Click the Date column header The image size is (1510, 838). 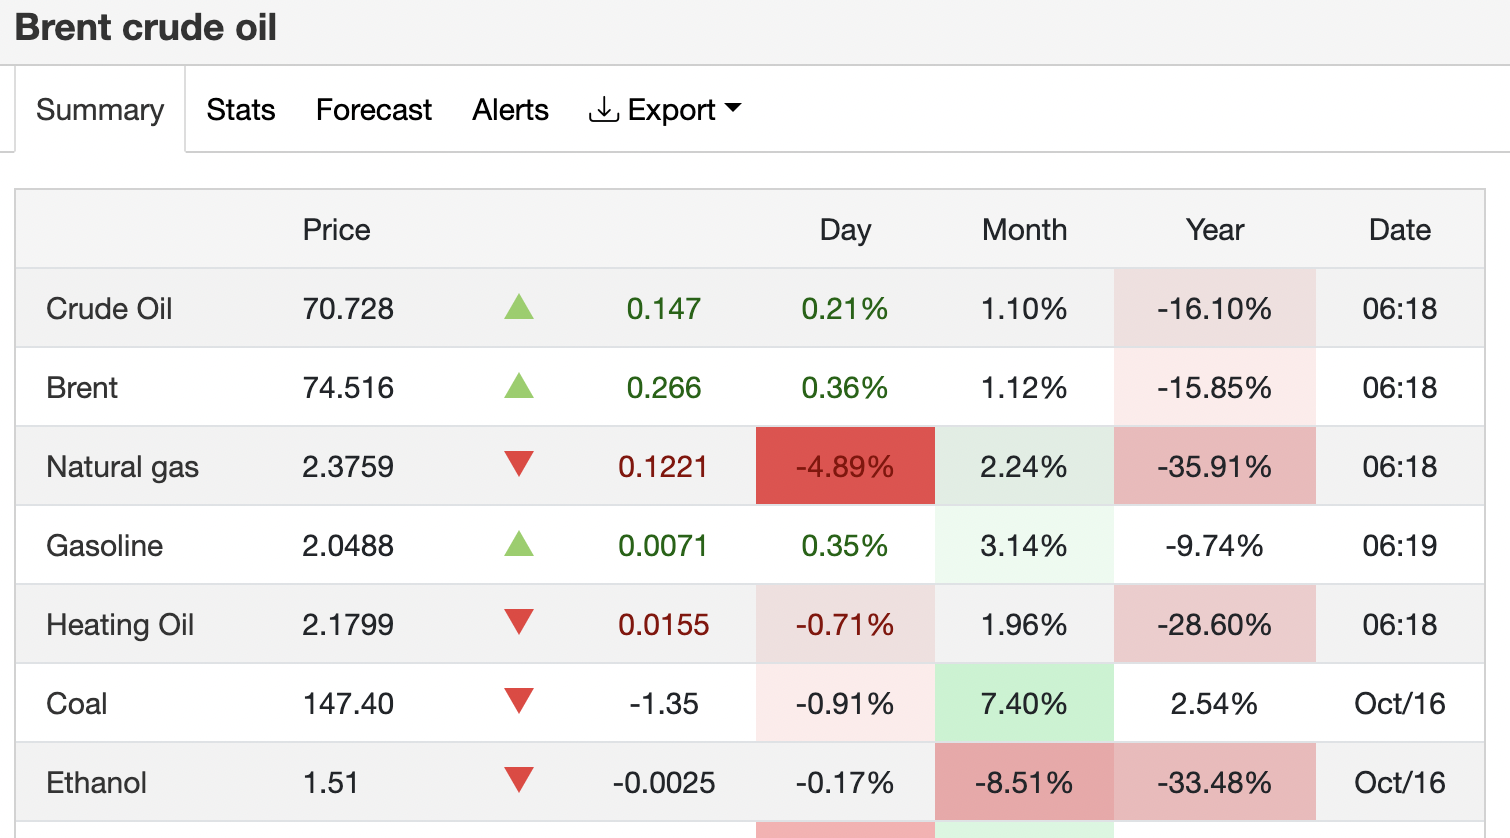pos(1400,229)
